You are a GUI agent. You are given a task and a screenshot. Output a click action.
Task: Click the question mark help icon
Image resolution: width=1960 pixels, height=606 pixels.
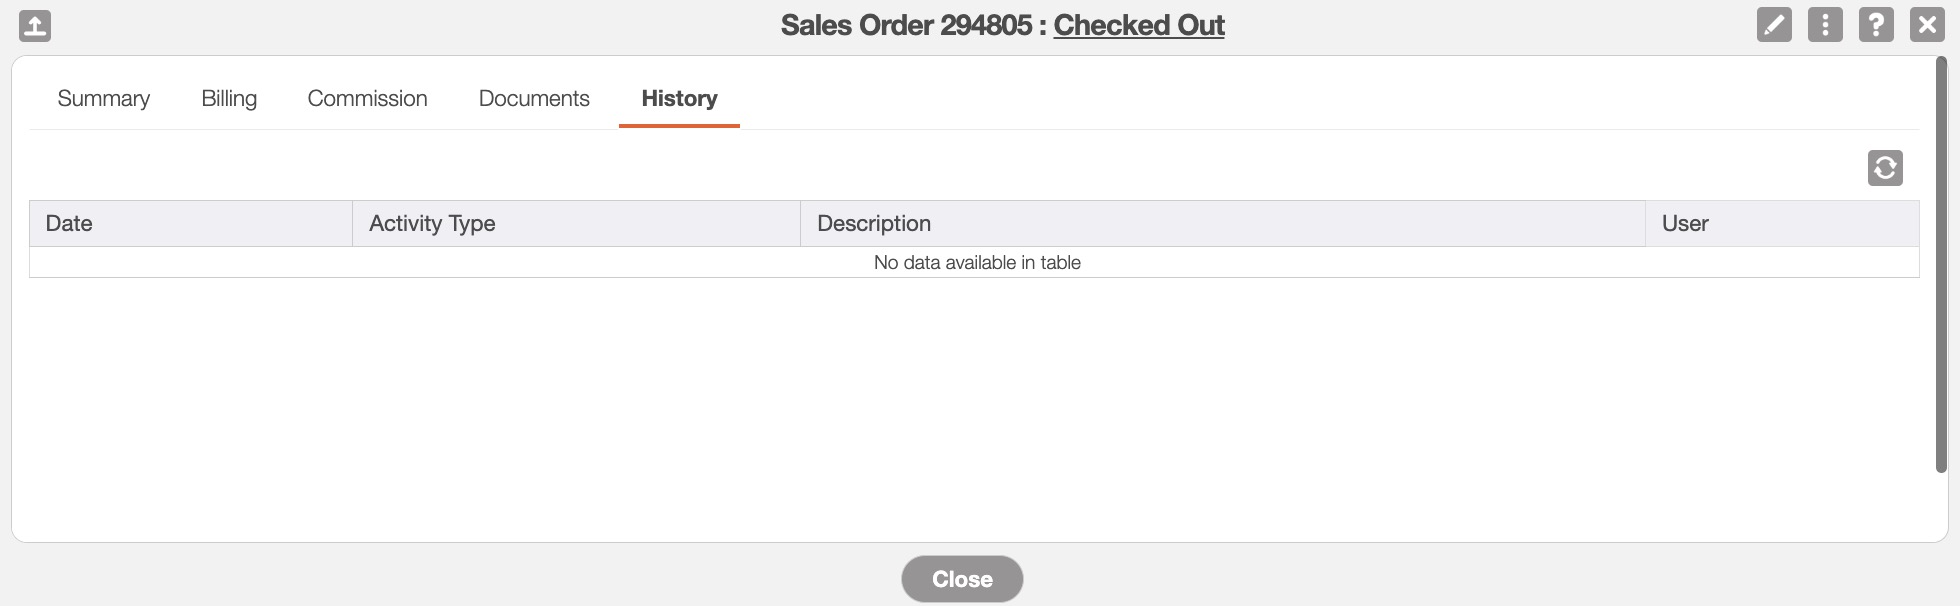(x=1876, y=25)
